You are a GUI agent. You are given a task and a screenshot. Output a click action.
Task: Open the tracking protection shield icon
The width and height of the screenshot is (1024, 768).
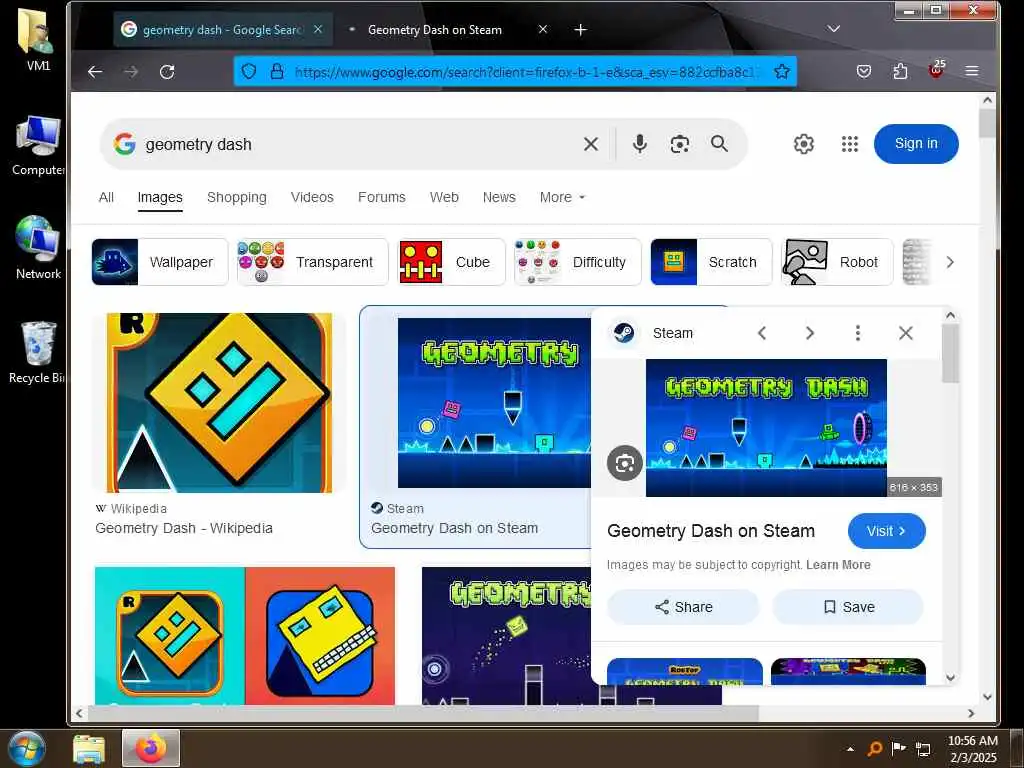point(249,71)
